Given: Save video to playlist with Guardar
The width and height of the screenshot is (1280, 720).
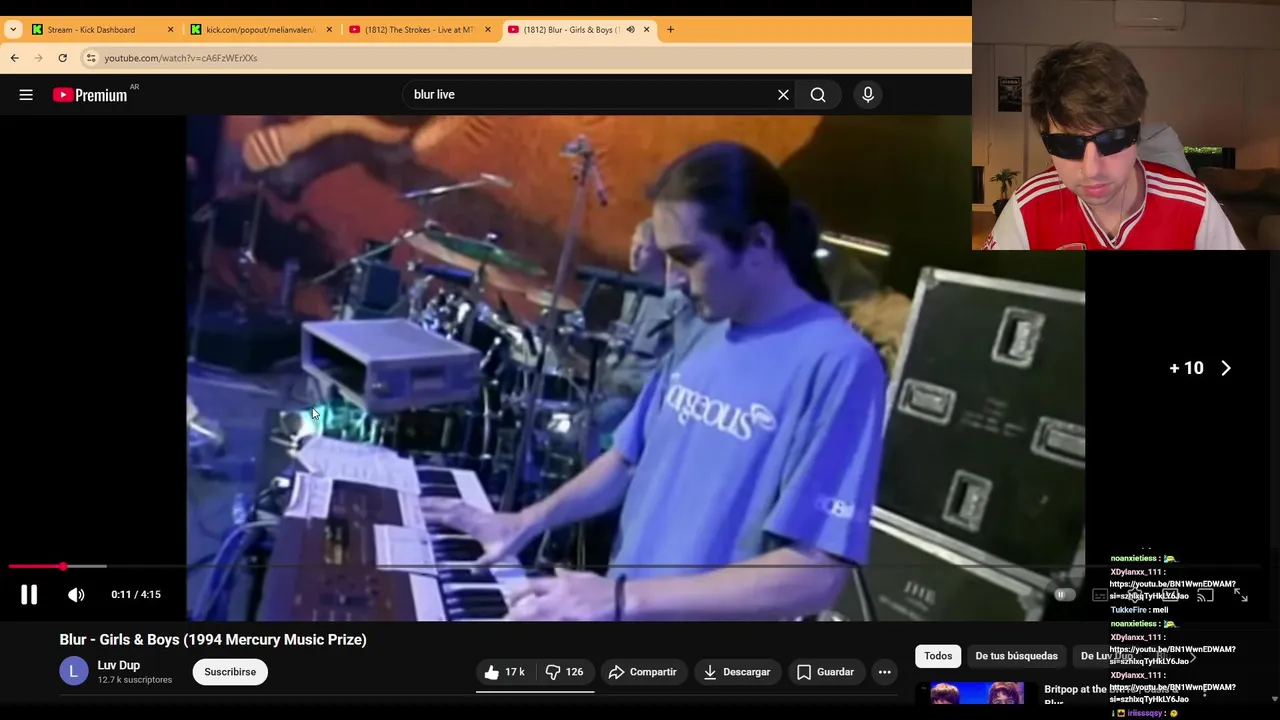Looking at the screenshot, I should 825,672.
